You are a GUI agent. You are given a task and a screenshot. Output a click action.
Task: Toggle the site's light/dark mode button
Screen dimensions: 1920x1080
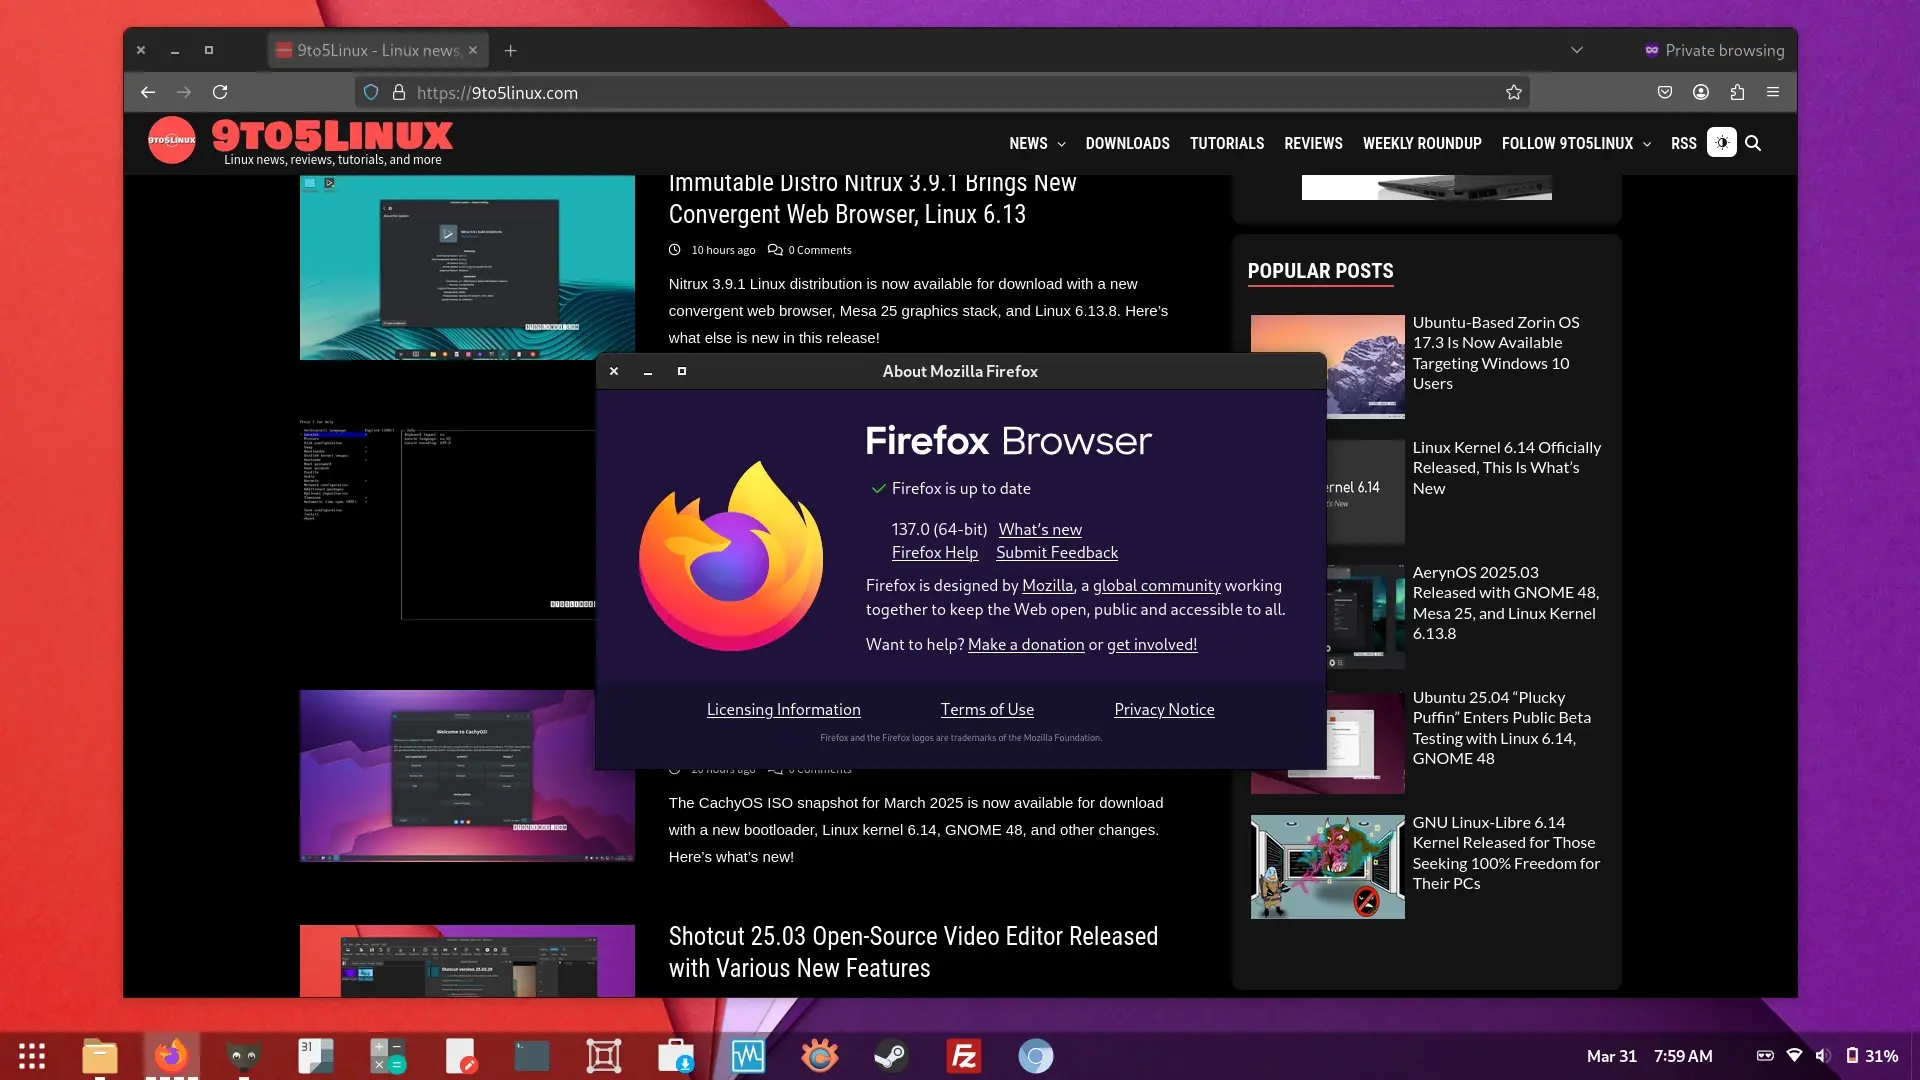[1721, 143]
